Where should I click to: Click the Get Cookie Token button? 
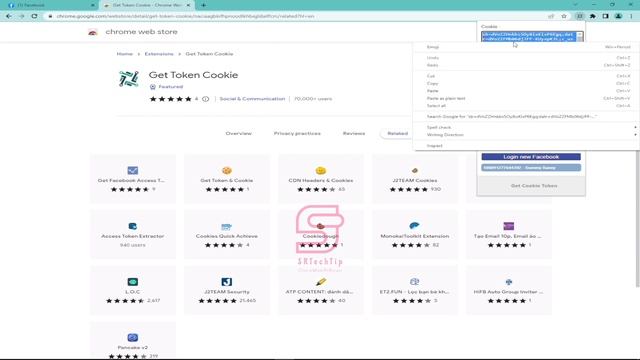[533, 186]
